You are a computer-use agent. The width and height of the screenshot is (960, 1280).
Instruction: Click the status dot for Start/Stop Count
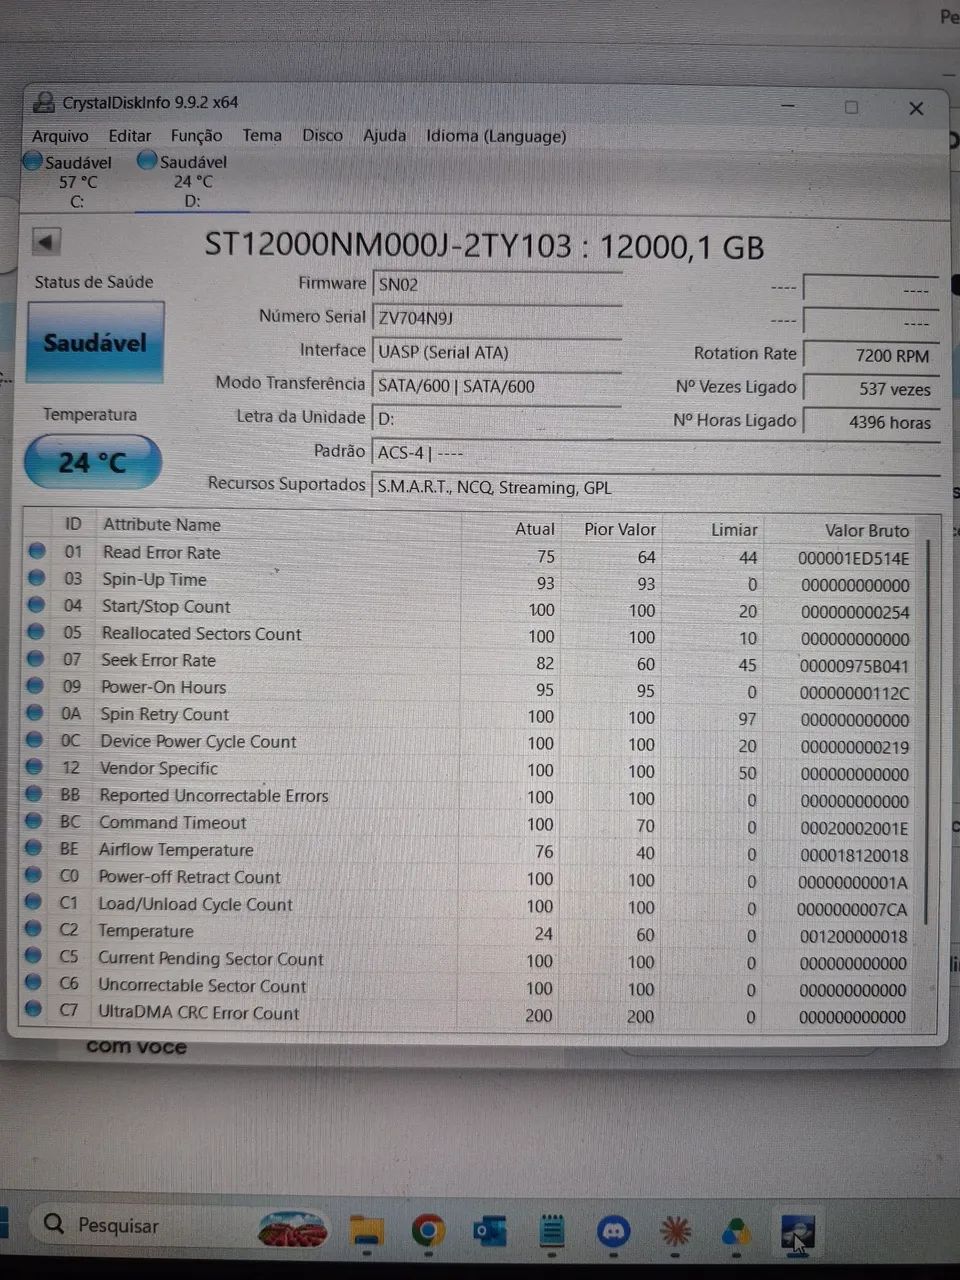click(x=36, y=604)
